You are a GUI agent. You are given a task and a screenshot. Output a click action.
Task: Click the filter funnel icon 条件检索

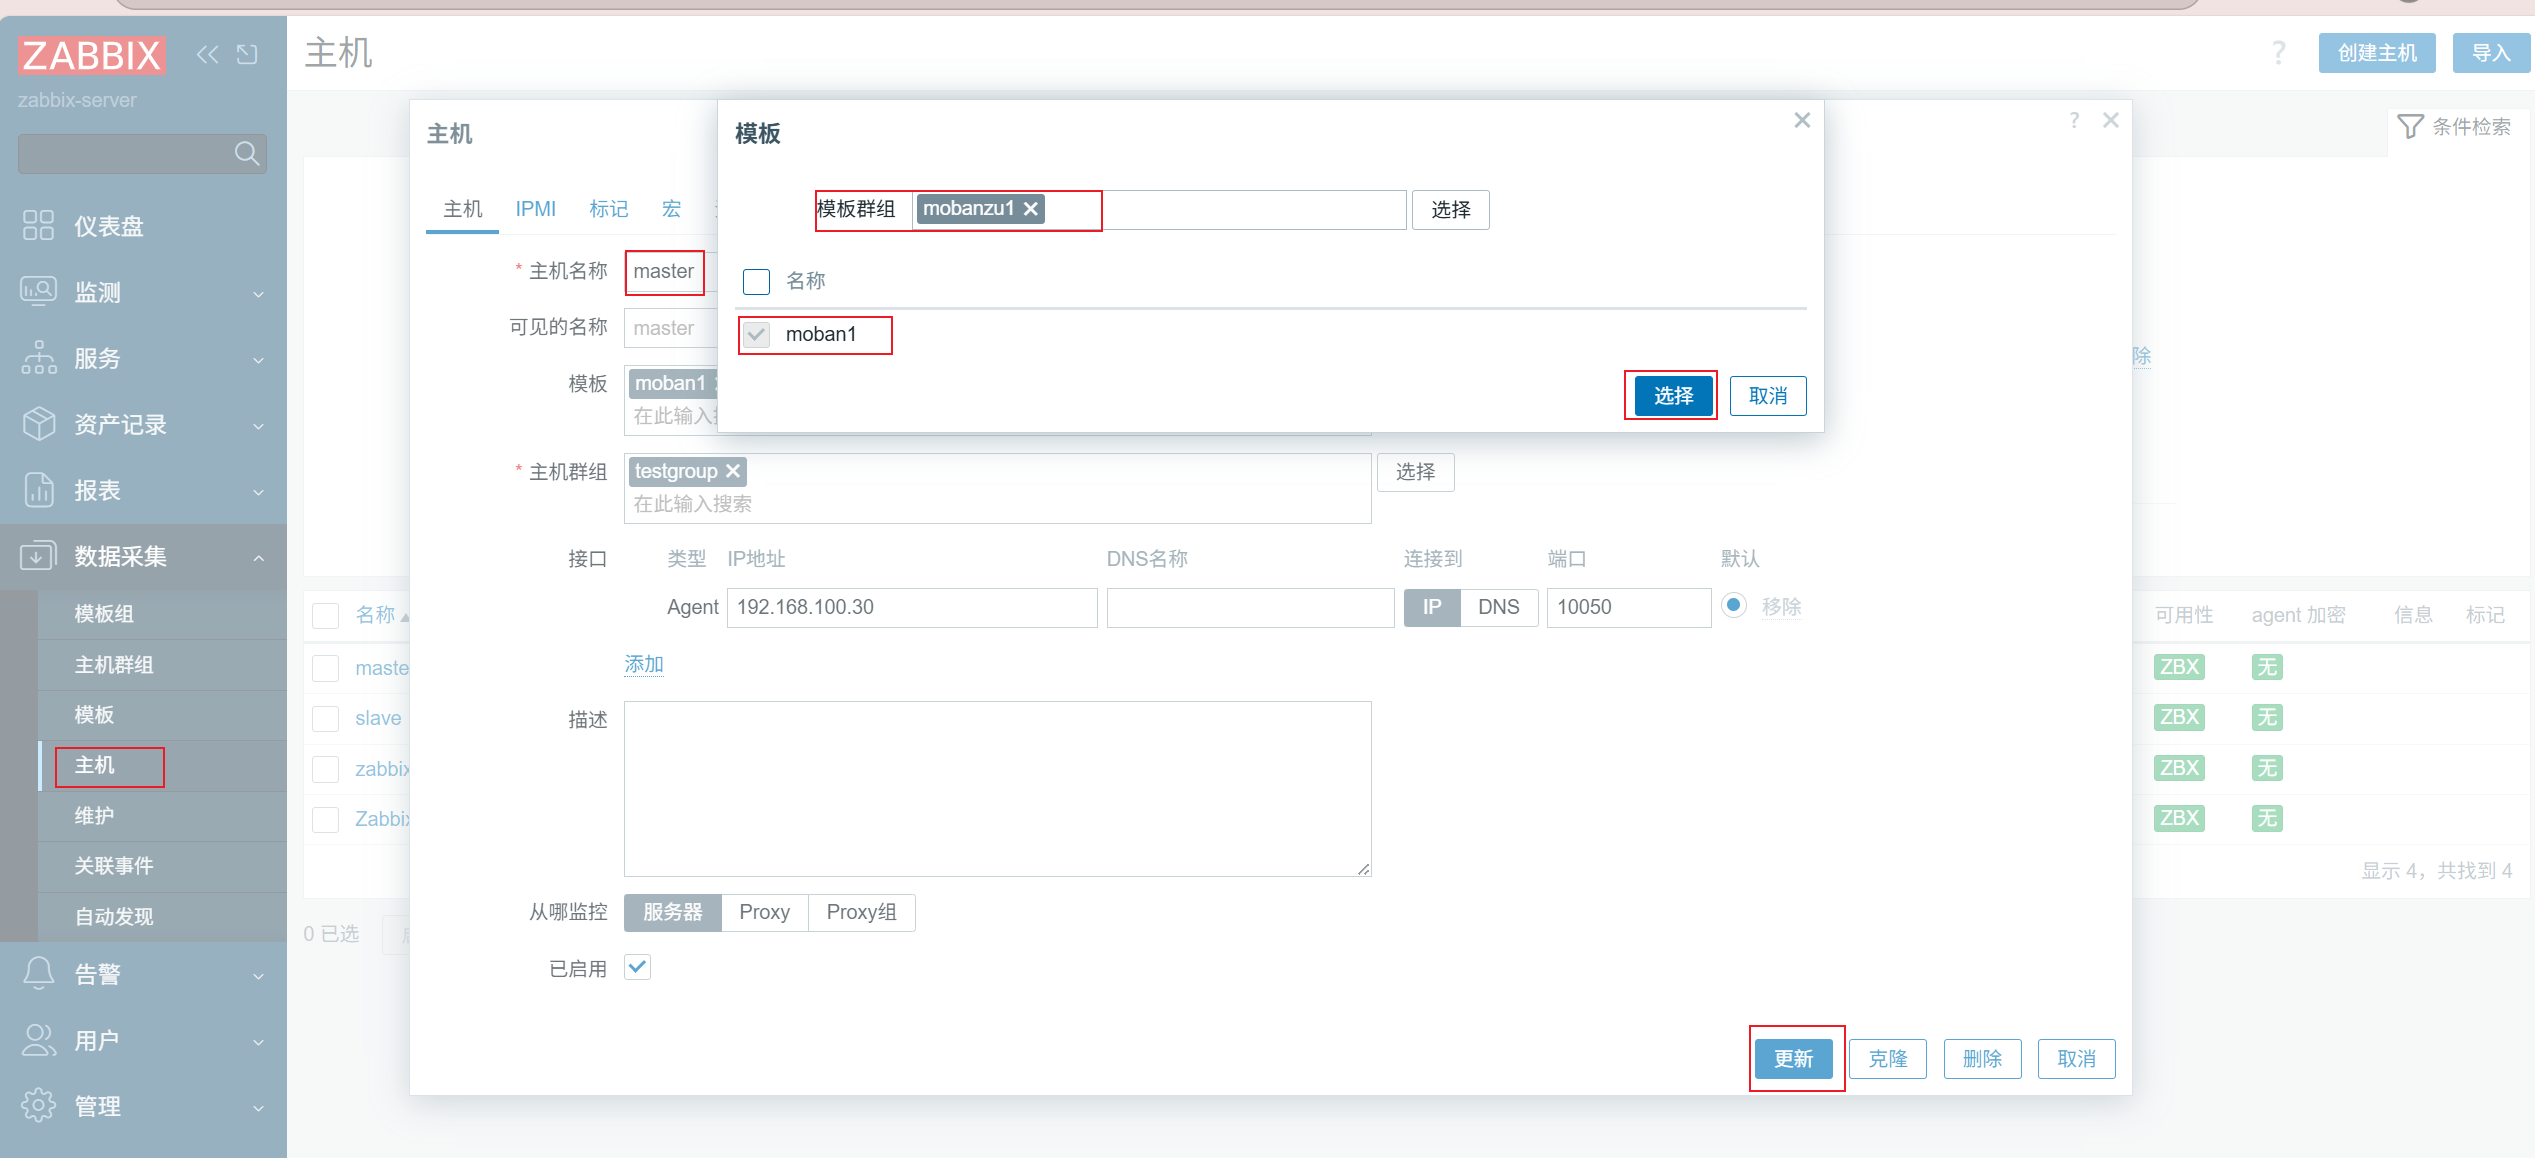2411,127
